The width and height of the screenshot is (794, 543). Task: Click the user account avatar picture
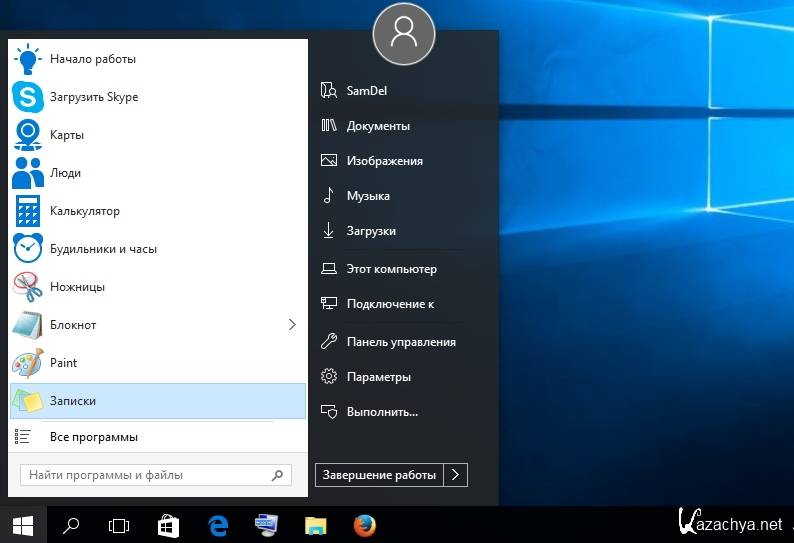(404, 33)
